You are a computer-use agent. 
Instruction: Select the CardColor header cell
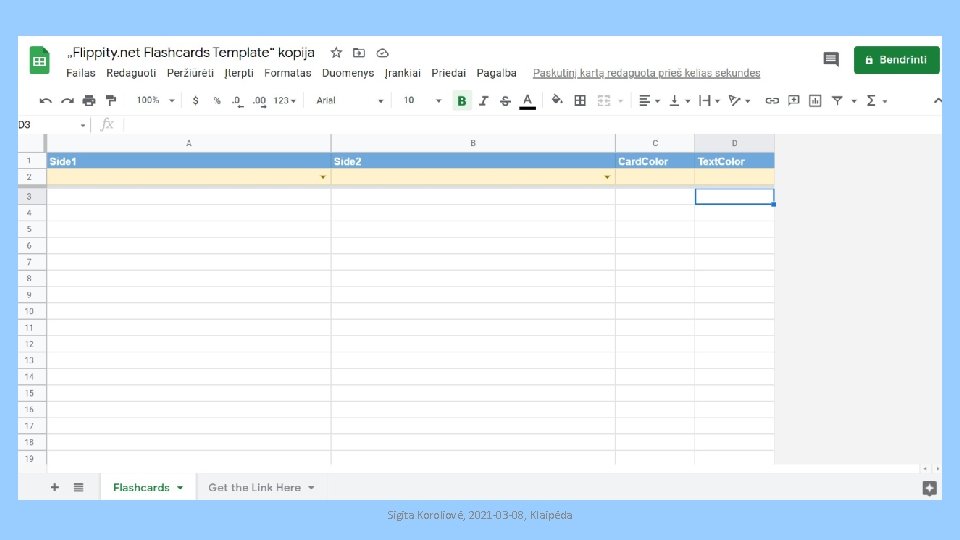pos(654,161)
